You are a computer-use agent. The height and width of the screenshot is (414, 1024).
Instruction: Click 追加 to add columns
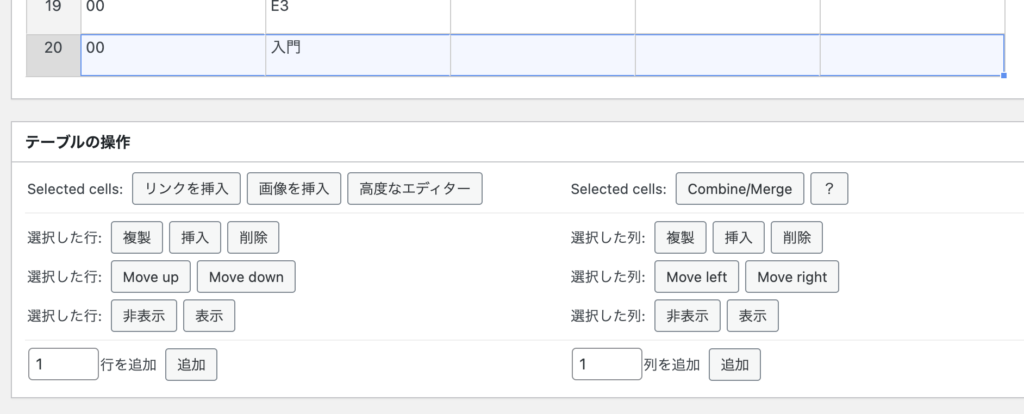click(735, 364)
